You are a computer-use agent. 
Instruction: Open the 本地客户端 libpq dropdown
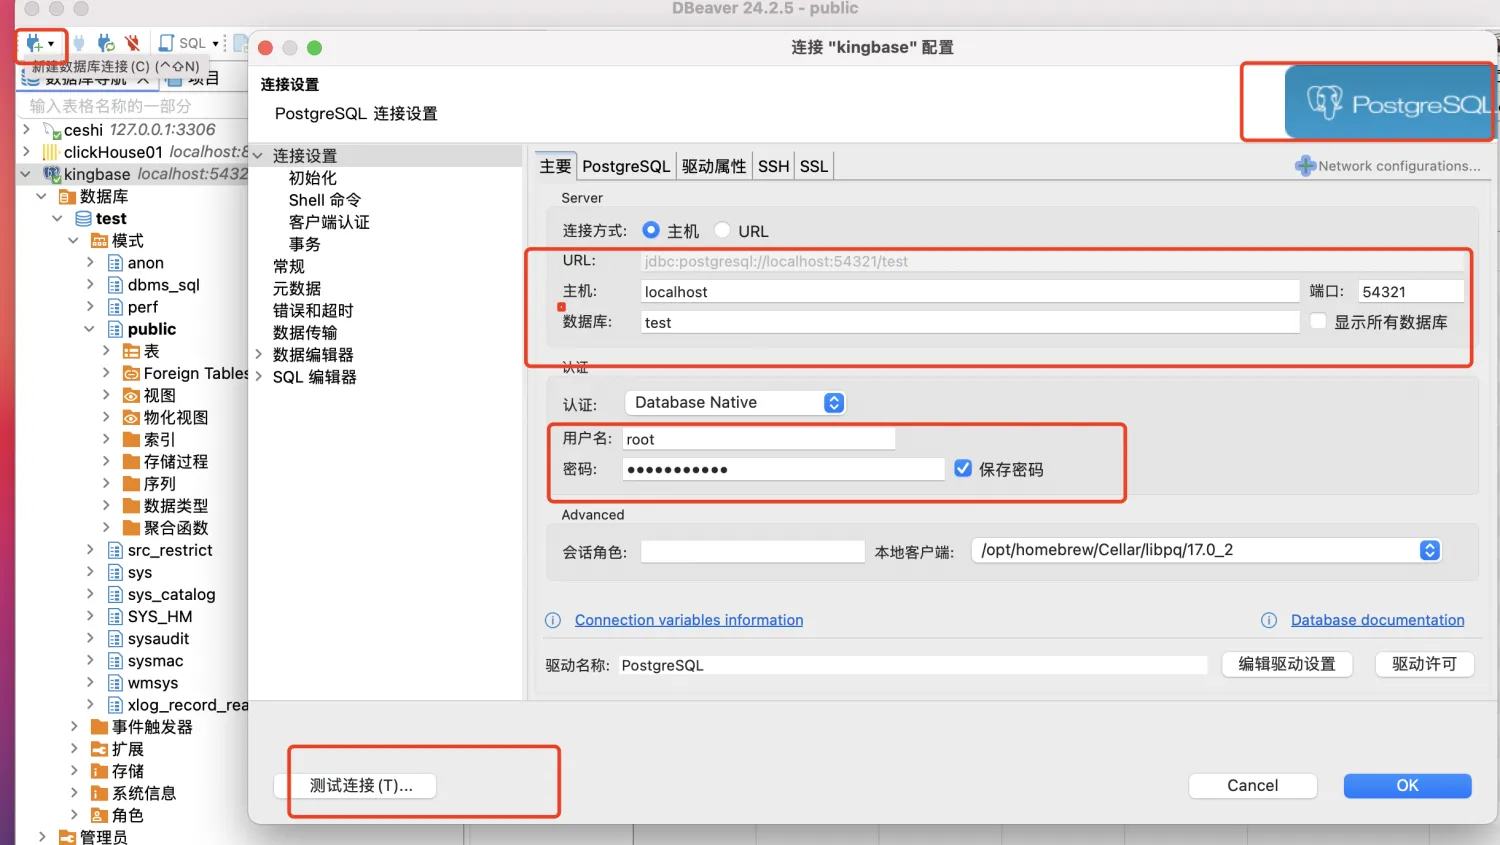click(1429, 550)
